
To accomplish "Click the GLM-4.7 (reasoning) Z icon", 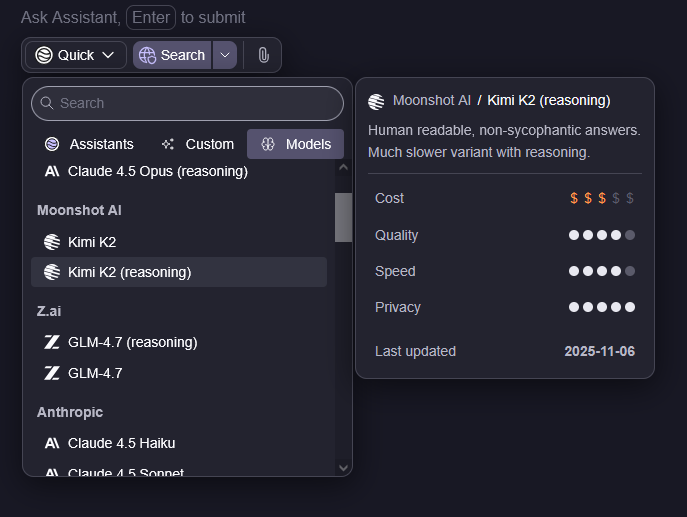I will coord(52,342).
